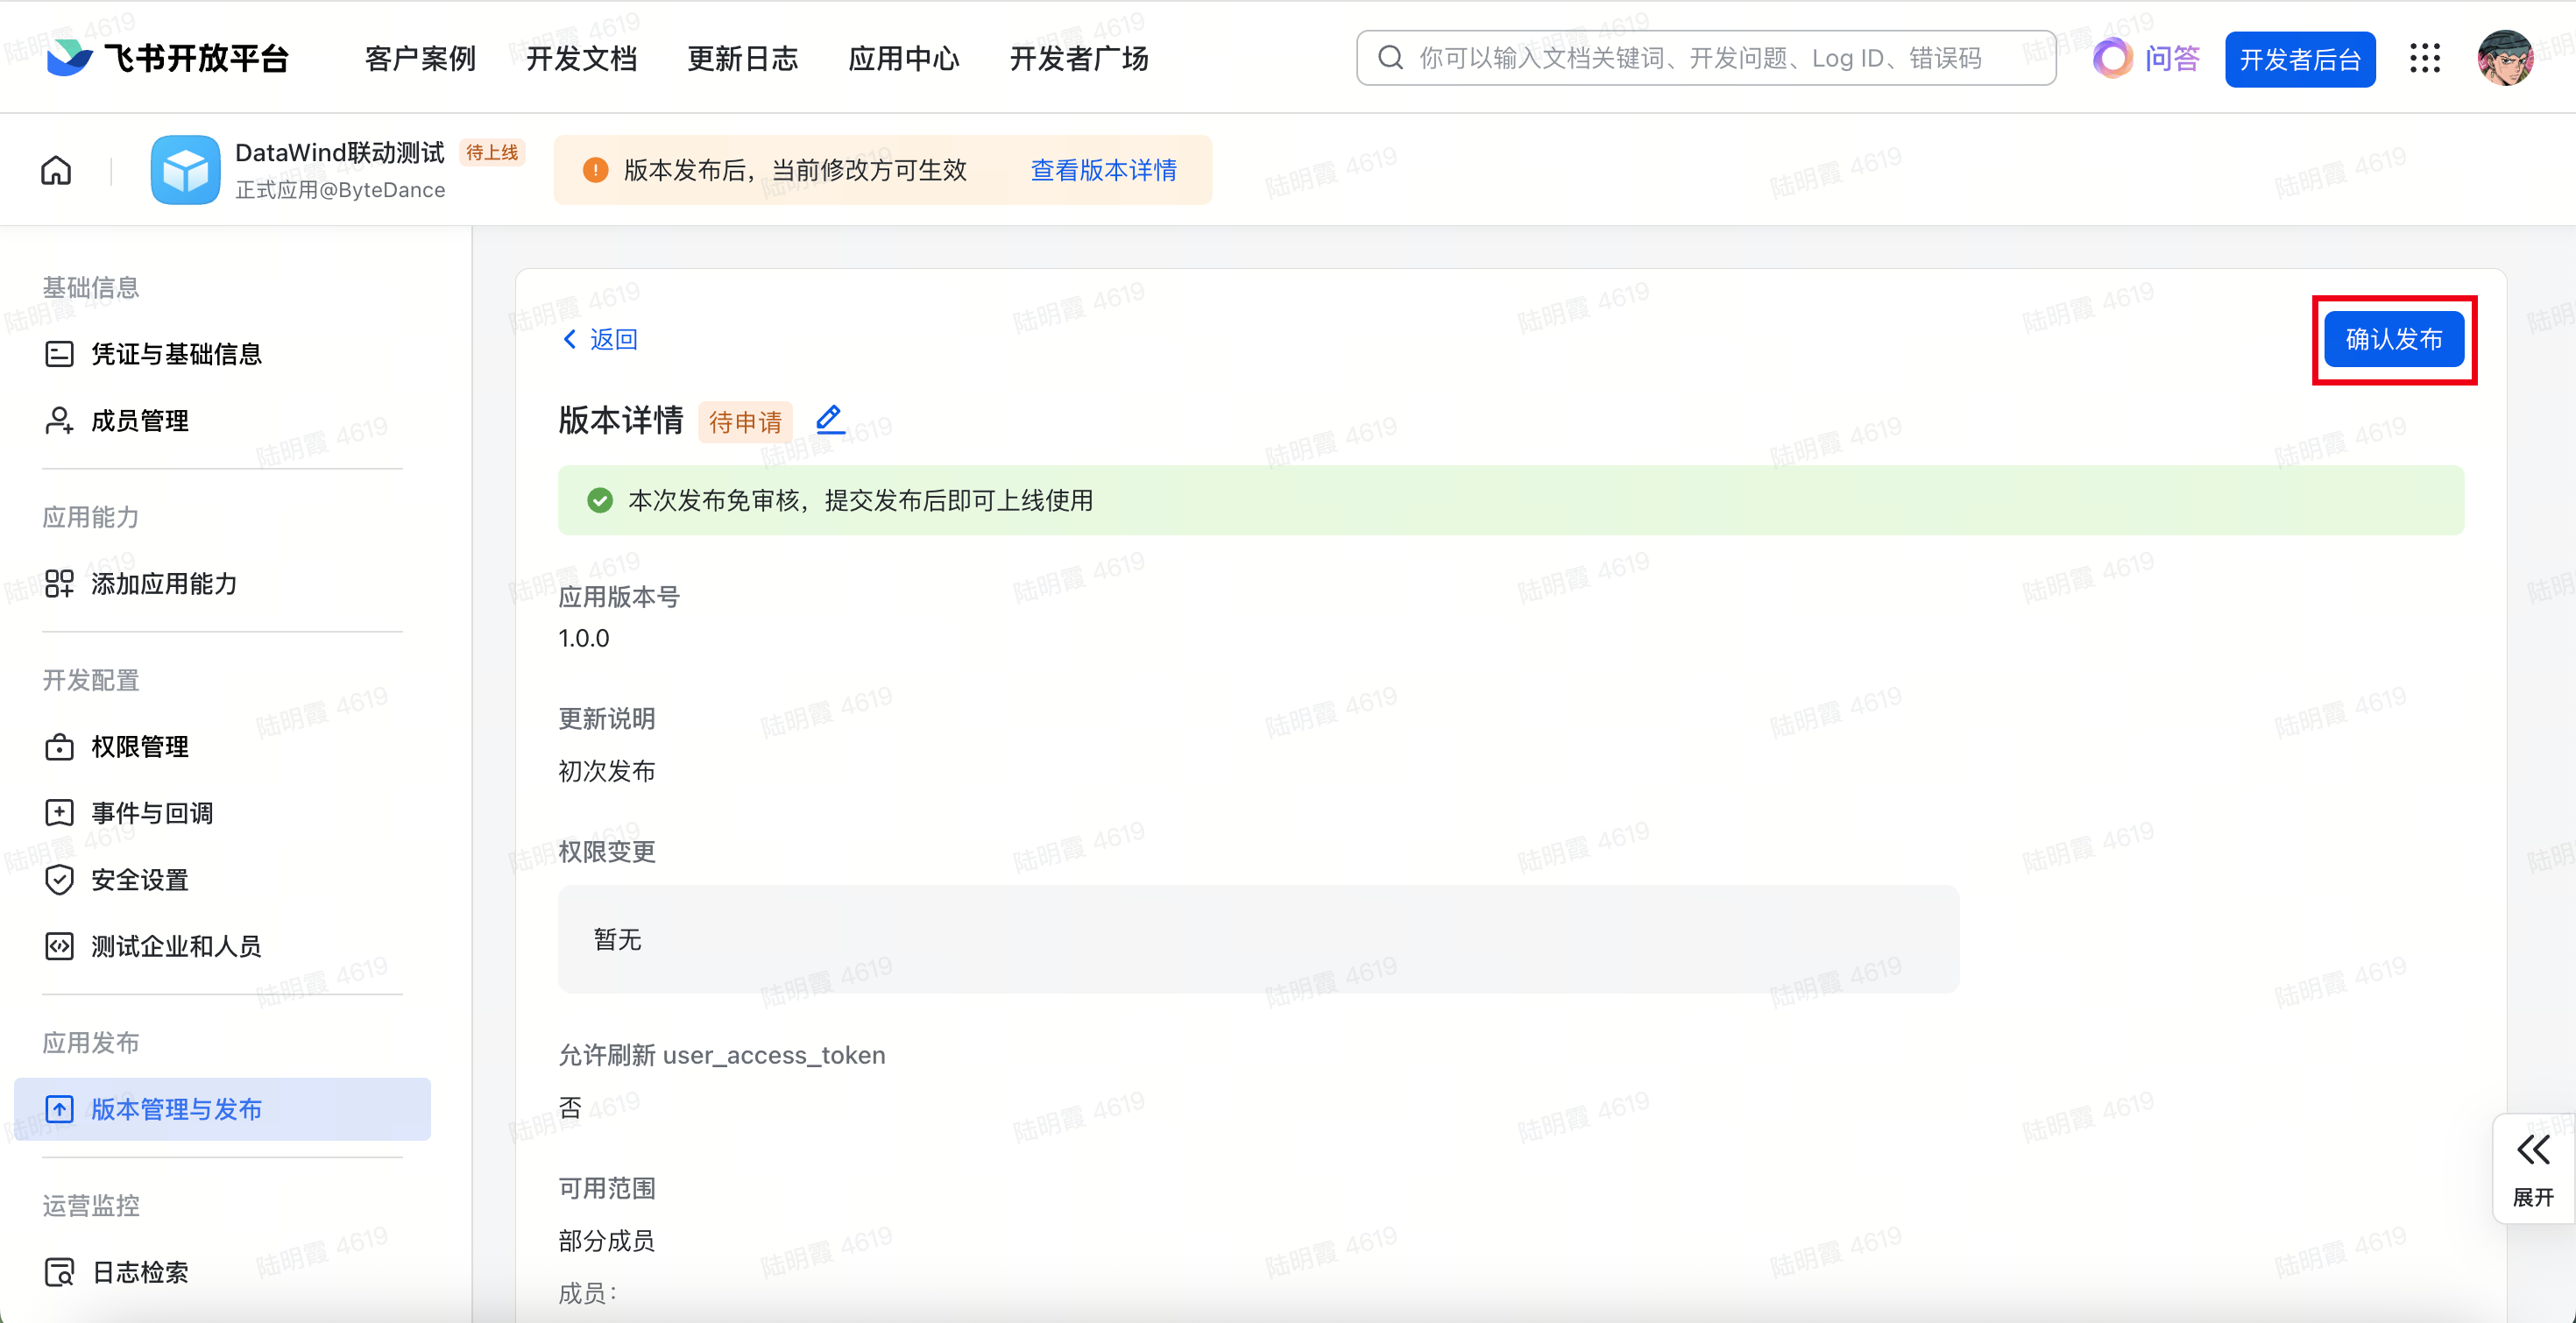Click the edit pencil icon next to 版本详情
The height and width of the screenshot is (1323, 2576).
[829, 419]
